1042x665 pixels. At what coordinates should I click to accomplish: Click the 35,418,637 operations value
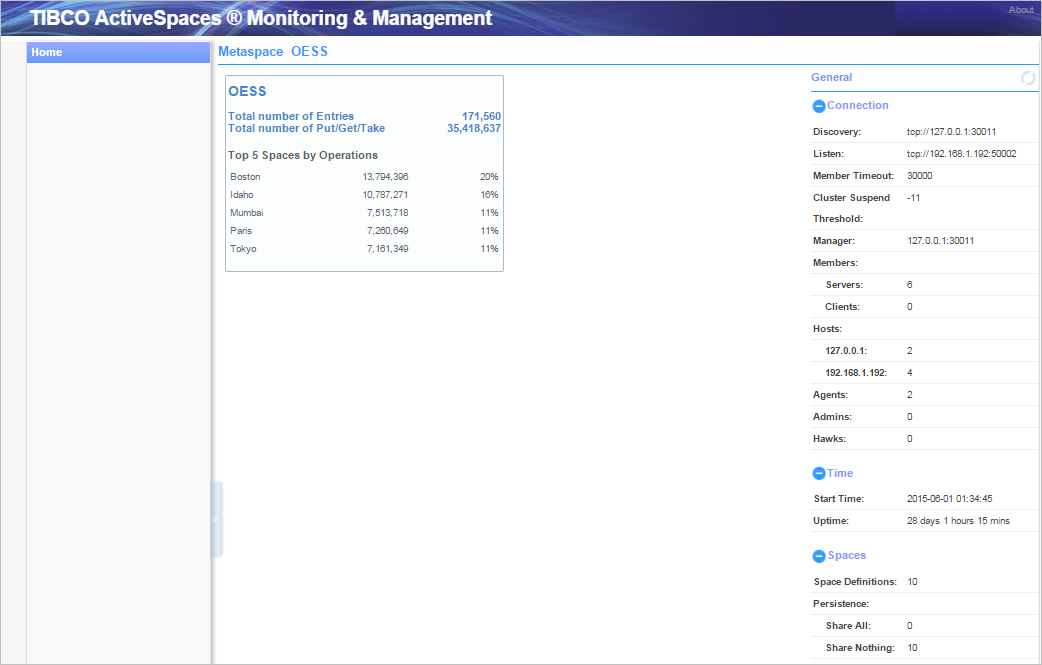click(x=474, y=128)
